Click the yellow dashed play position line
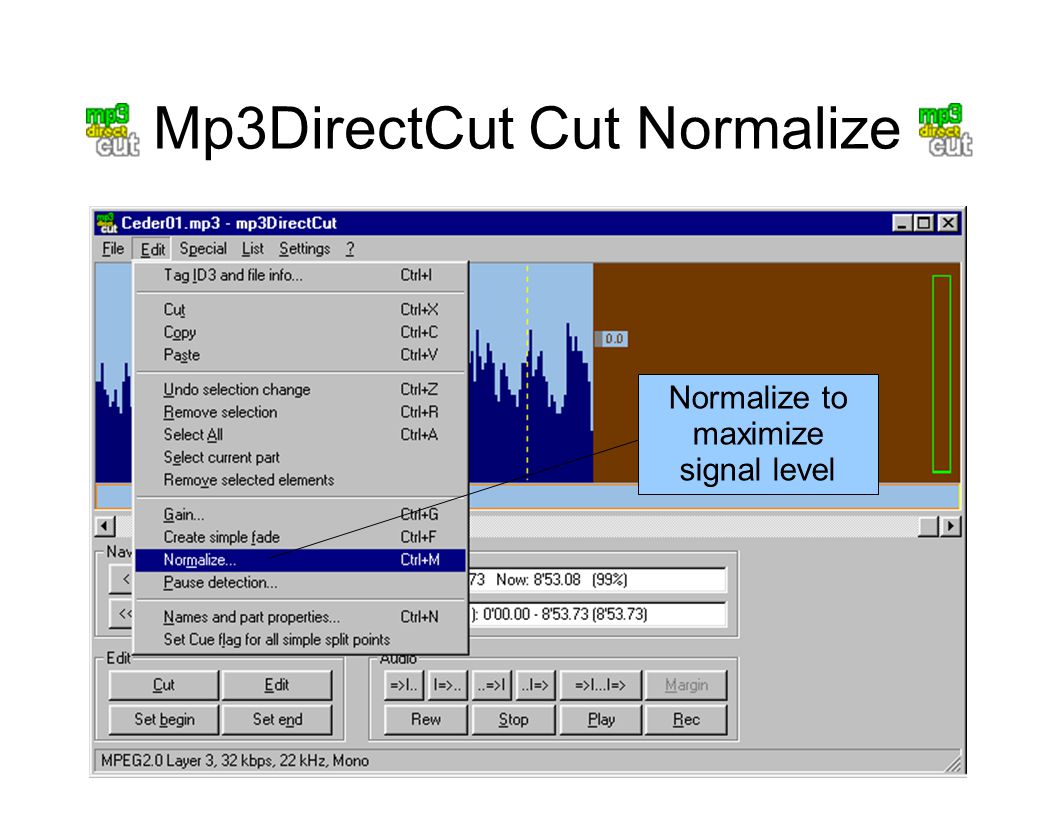Screen dimensions: 1056x816 pos(527,372)
